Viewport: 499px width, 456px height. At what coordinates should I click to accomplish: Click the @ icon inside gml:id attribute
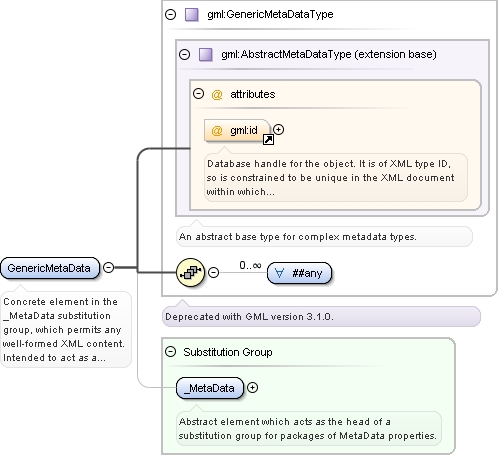point(217,130)
